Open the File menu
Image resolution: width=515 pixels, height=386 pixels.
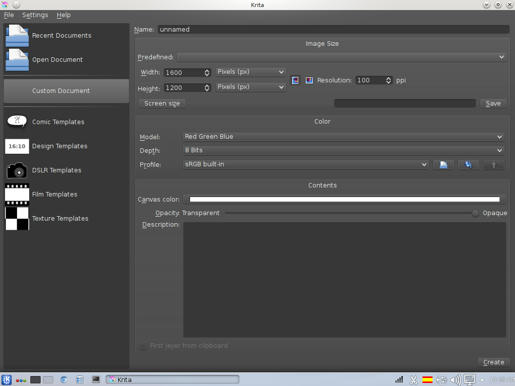(9, 15)
